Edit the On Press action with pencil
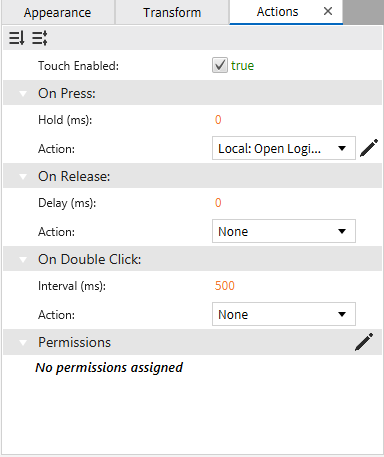Screen dimensions: 384x457 point(369,148)
